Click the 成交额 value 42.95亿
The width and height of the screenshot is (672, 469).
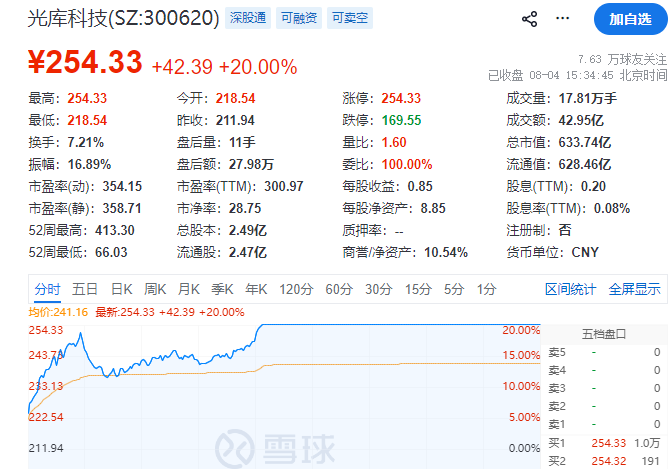click(581, 120)
